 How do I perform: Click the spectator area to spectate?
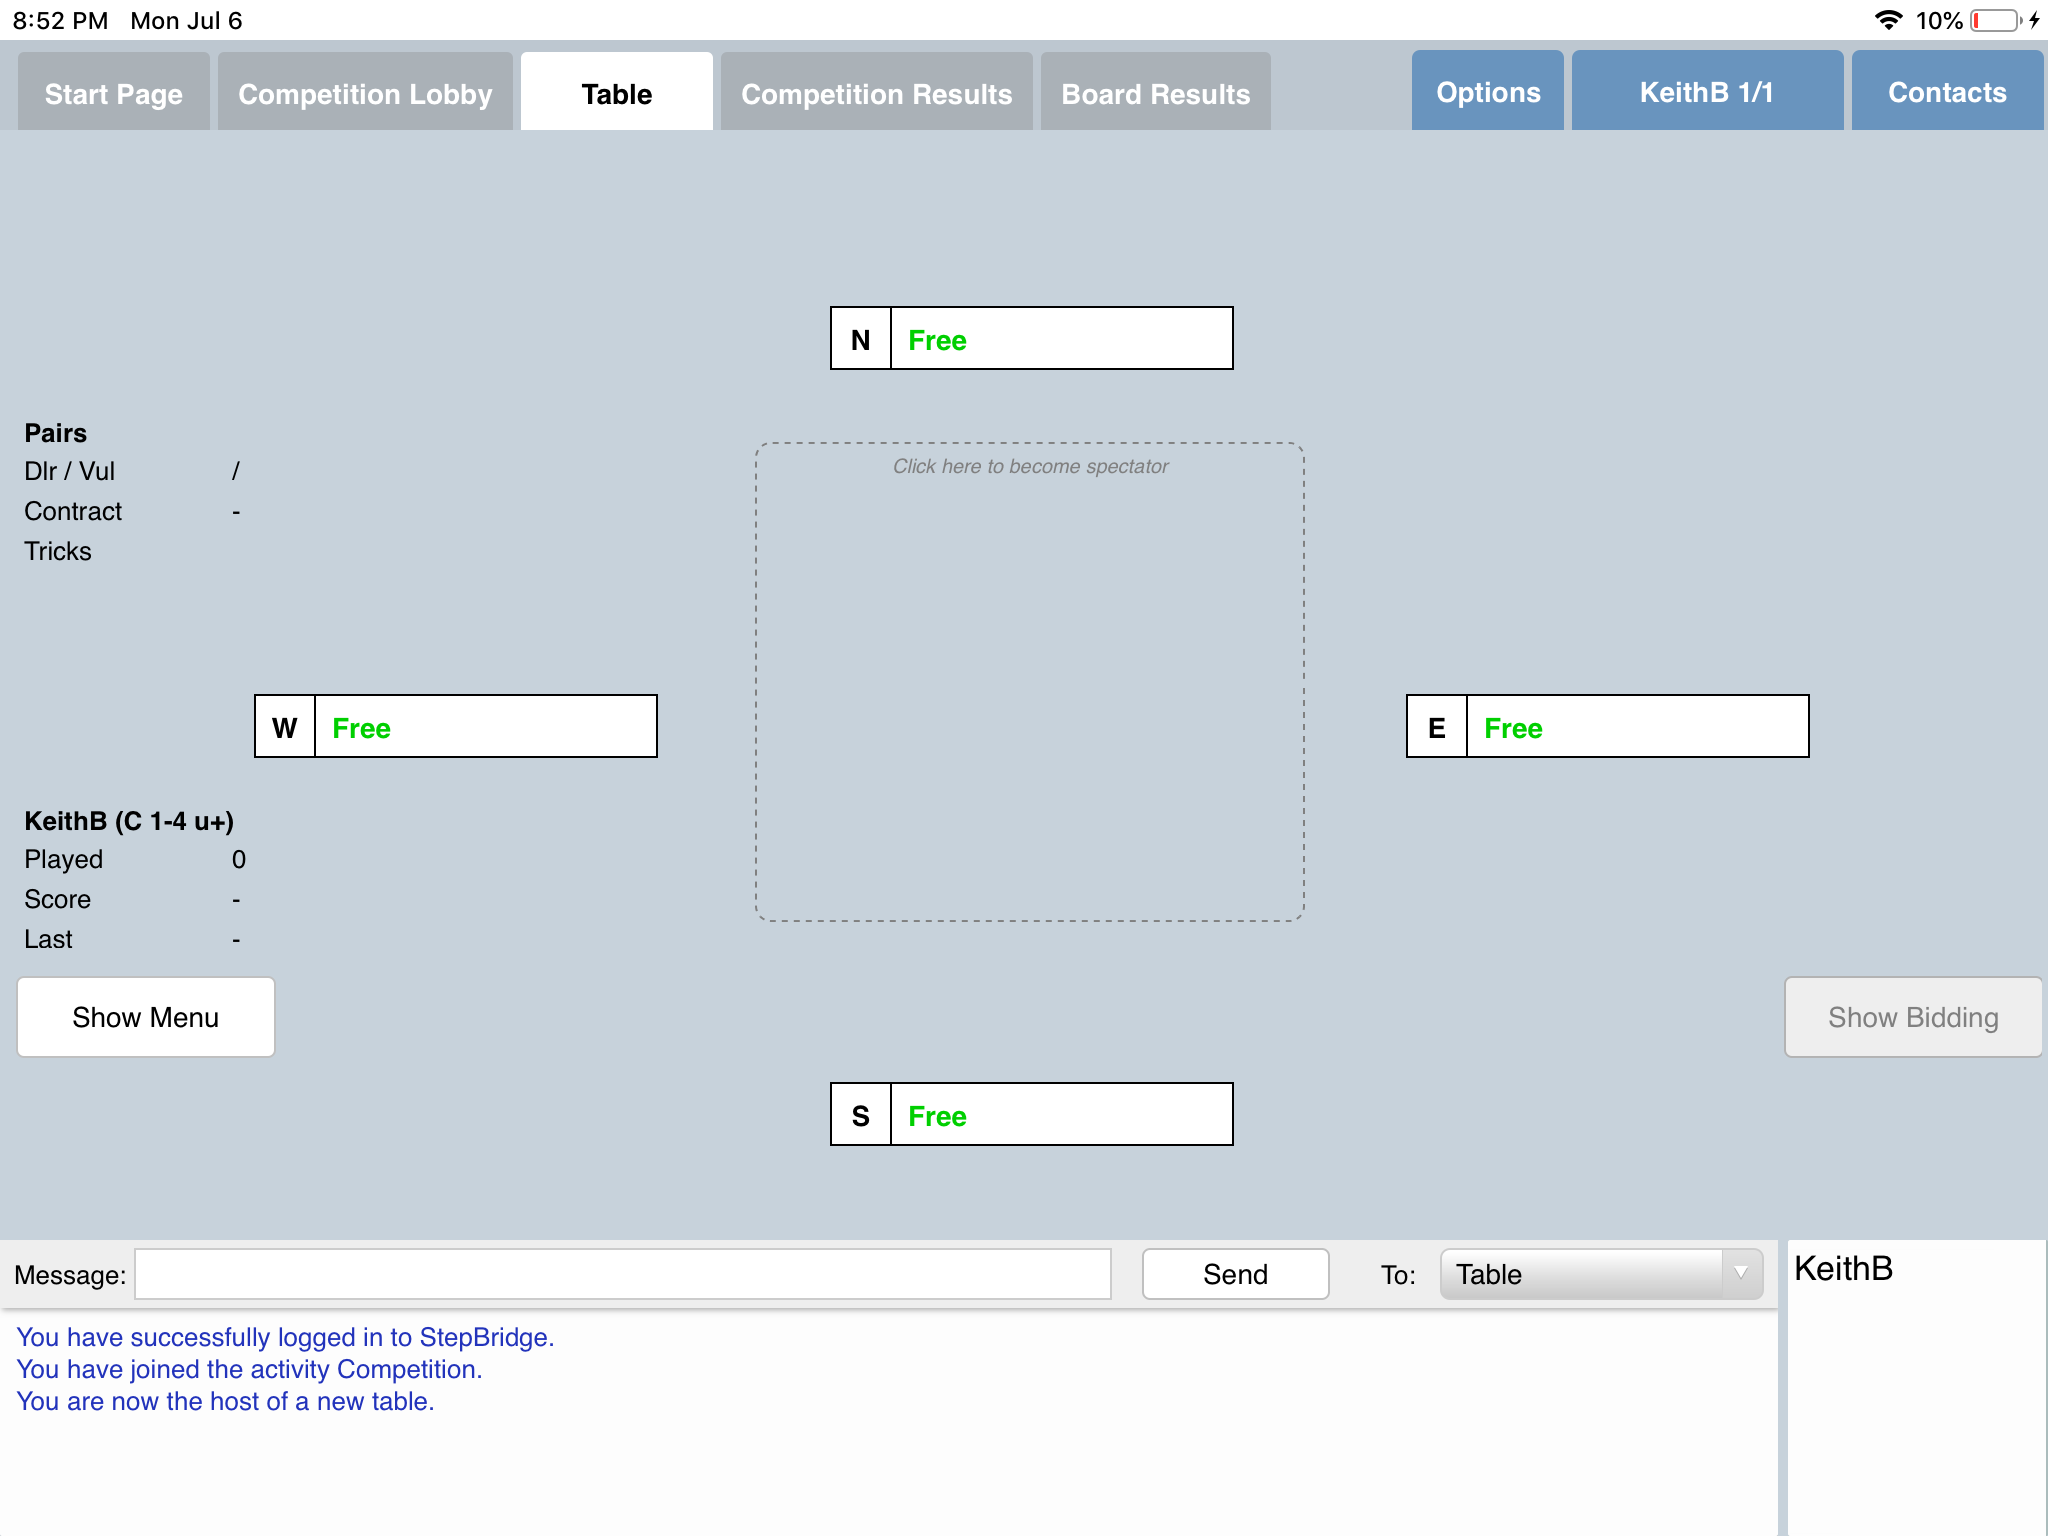click(1030, 682)
